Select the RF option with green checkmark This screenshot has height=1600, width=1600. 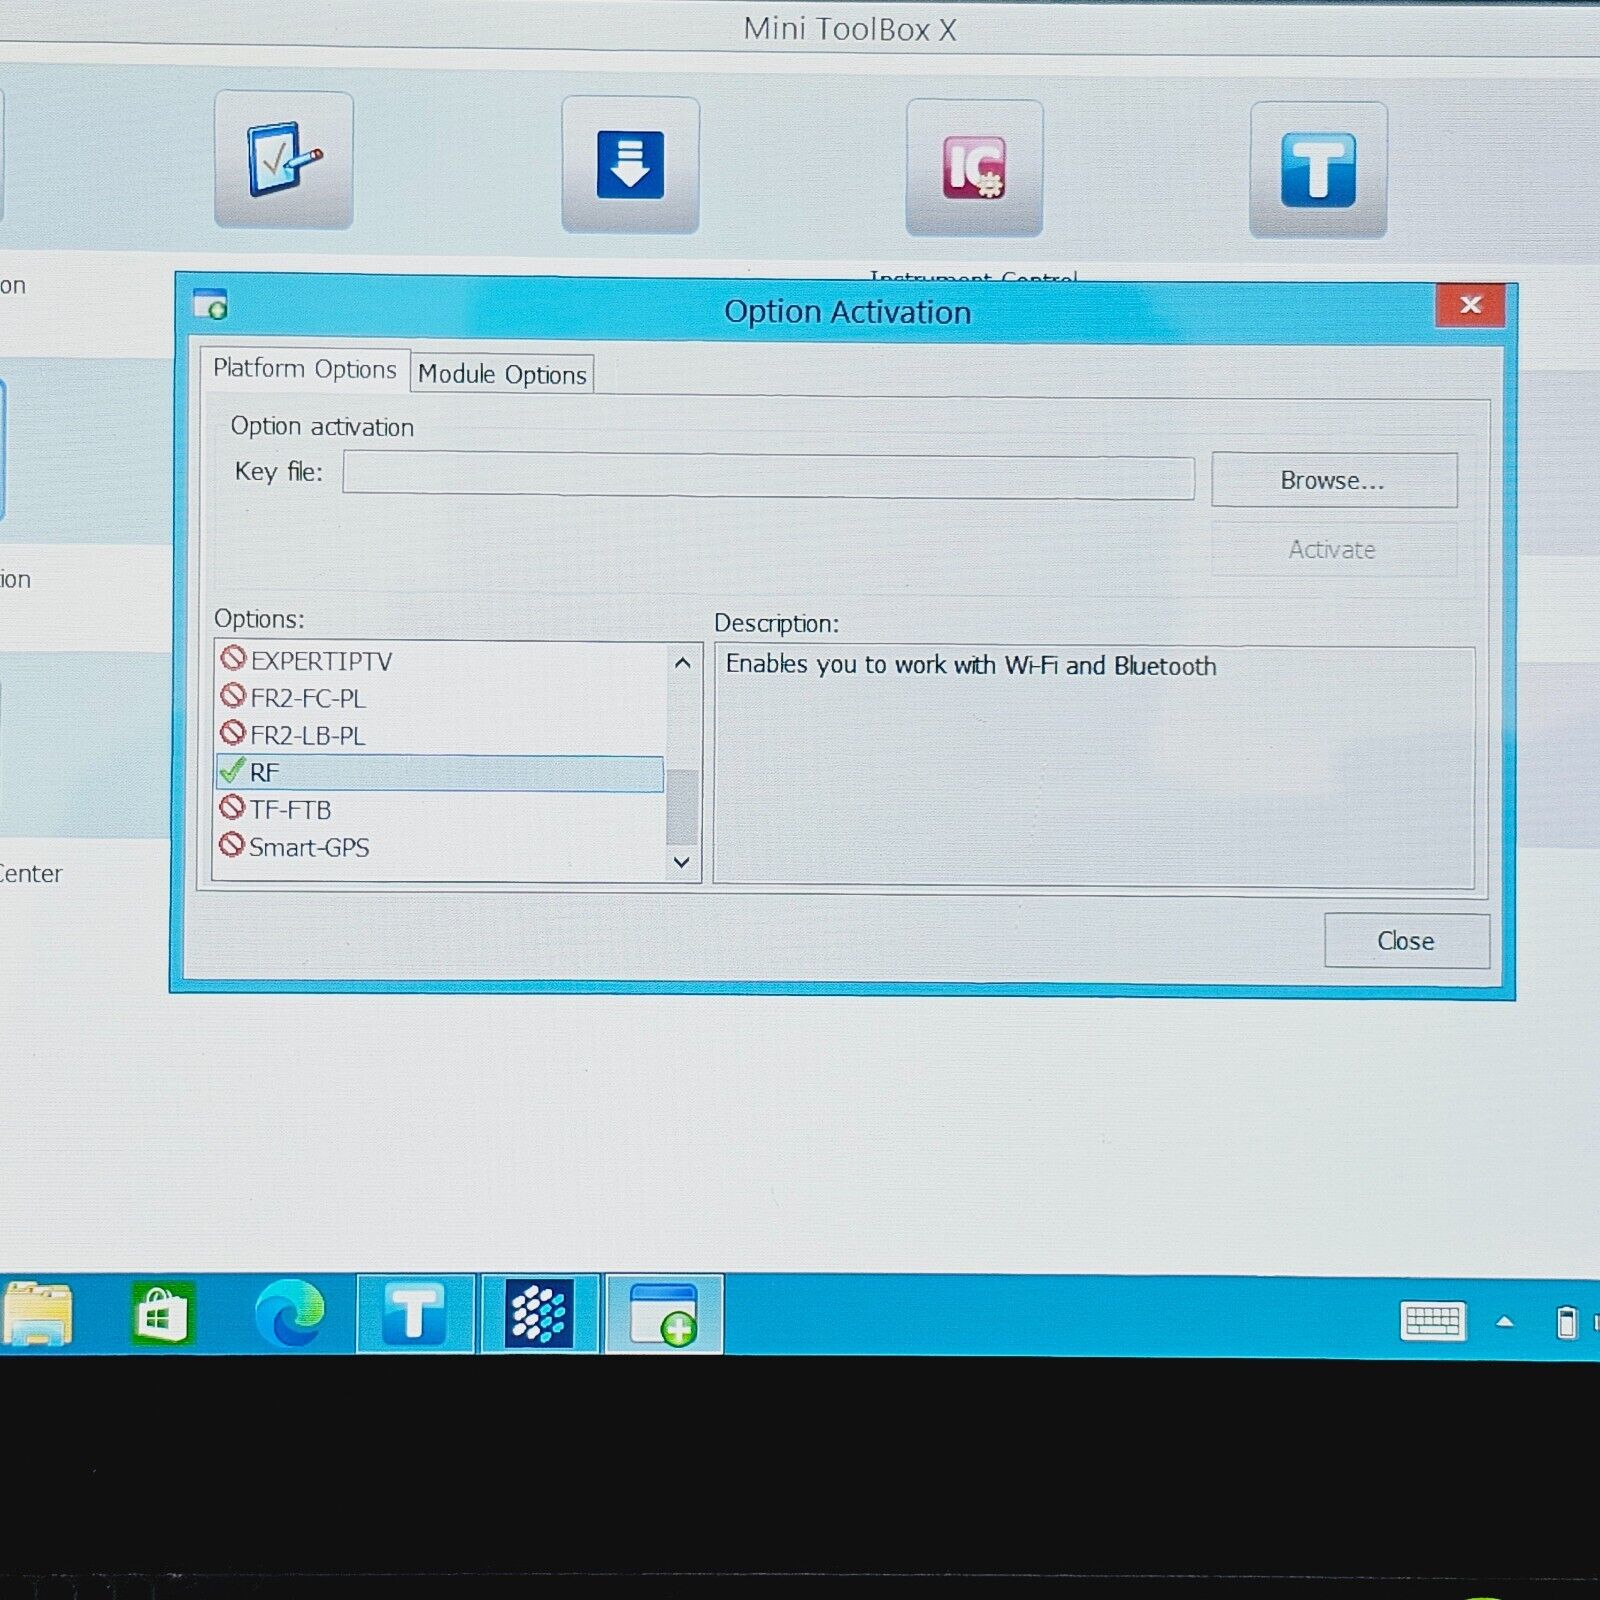click(439, 773)
